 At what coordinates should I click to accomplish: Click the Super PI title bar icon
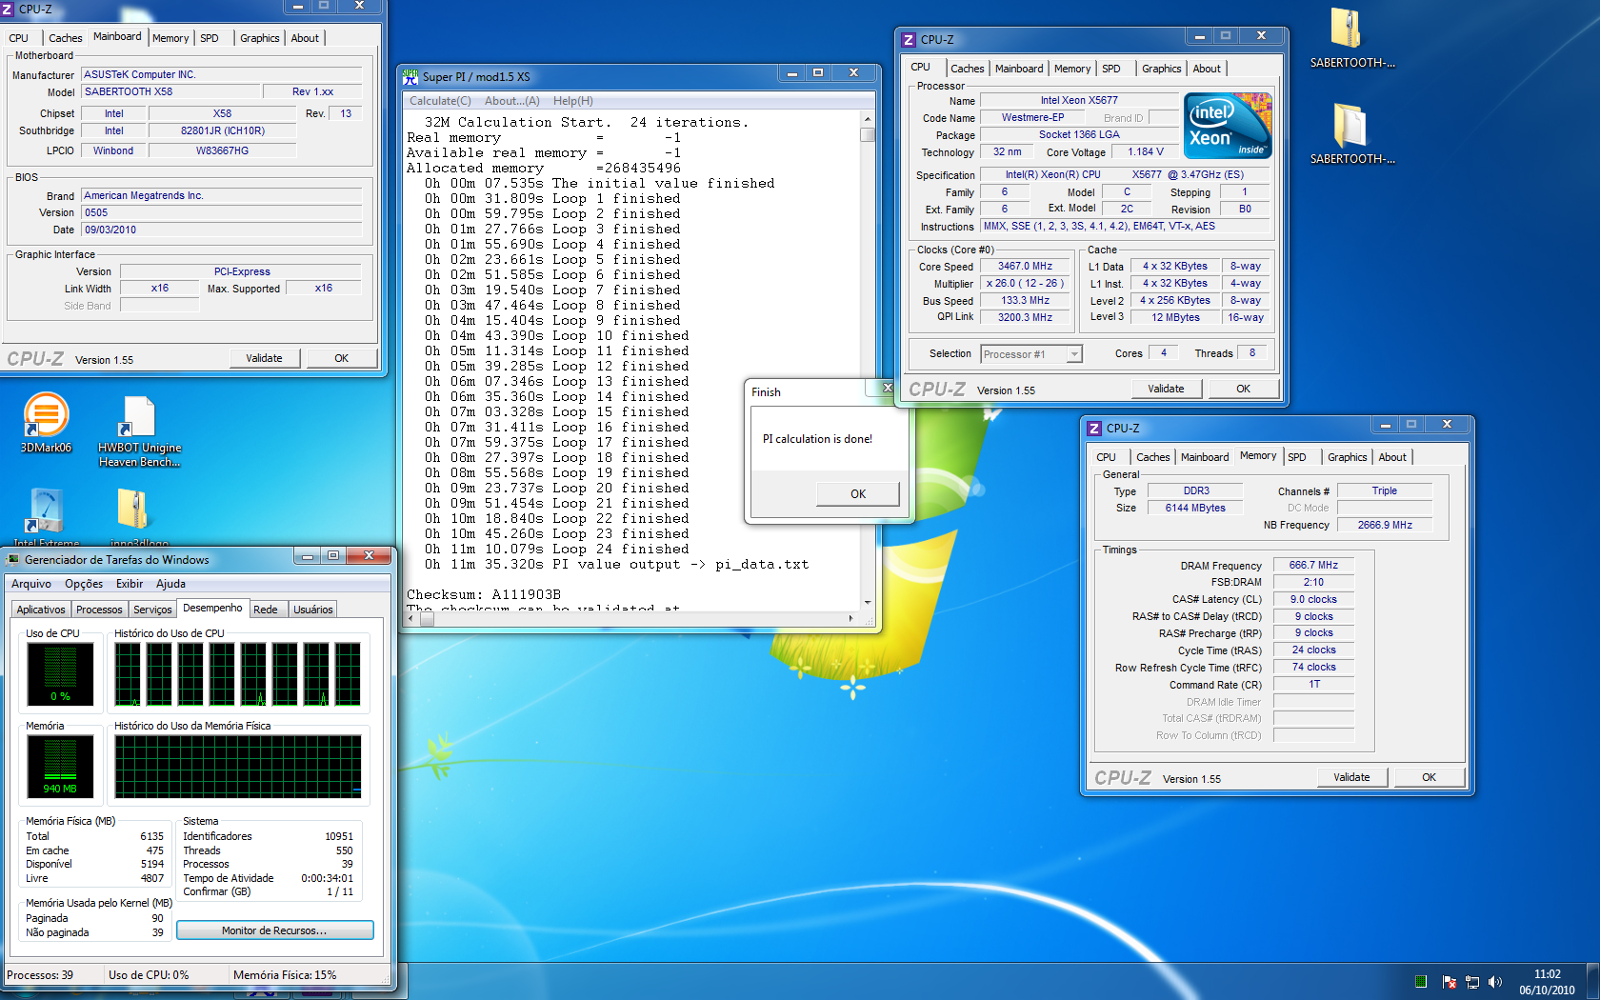411,76
